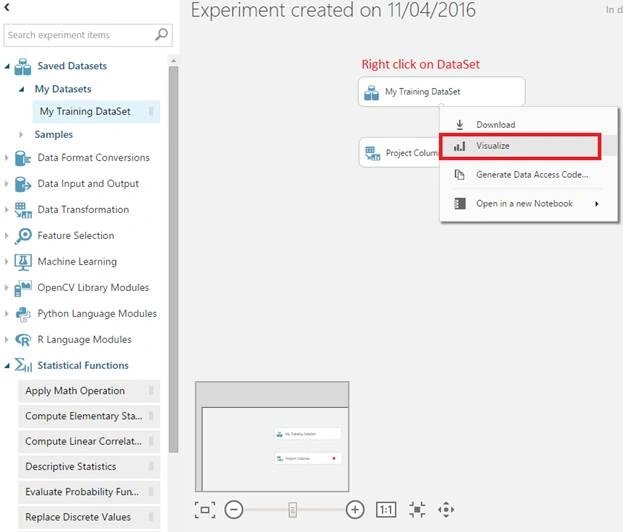
Task: Click the Generate Data Access Code icon
Action: [x=460, y=175]
